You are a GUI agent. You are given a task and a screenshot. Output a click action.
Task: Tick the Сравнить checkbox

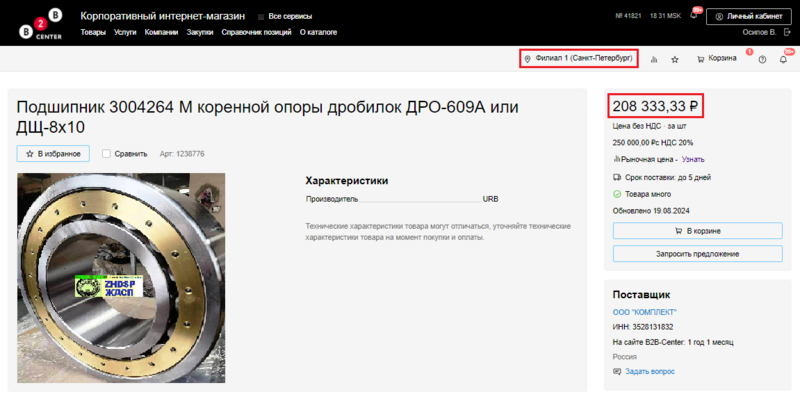pyautogui.click(x=106, y=154)
